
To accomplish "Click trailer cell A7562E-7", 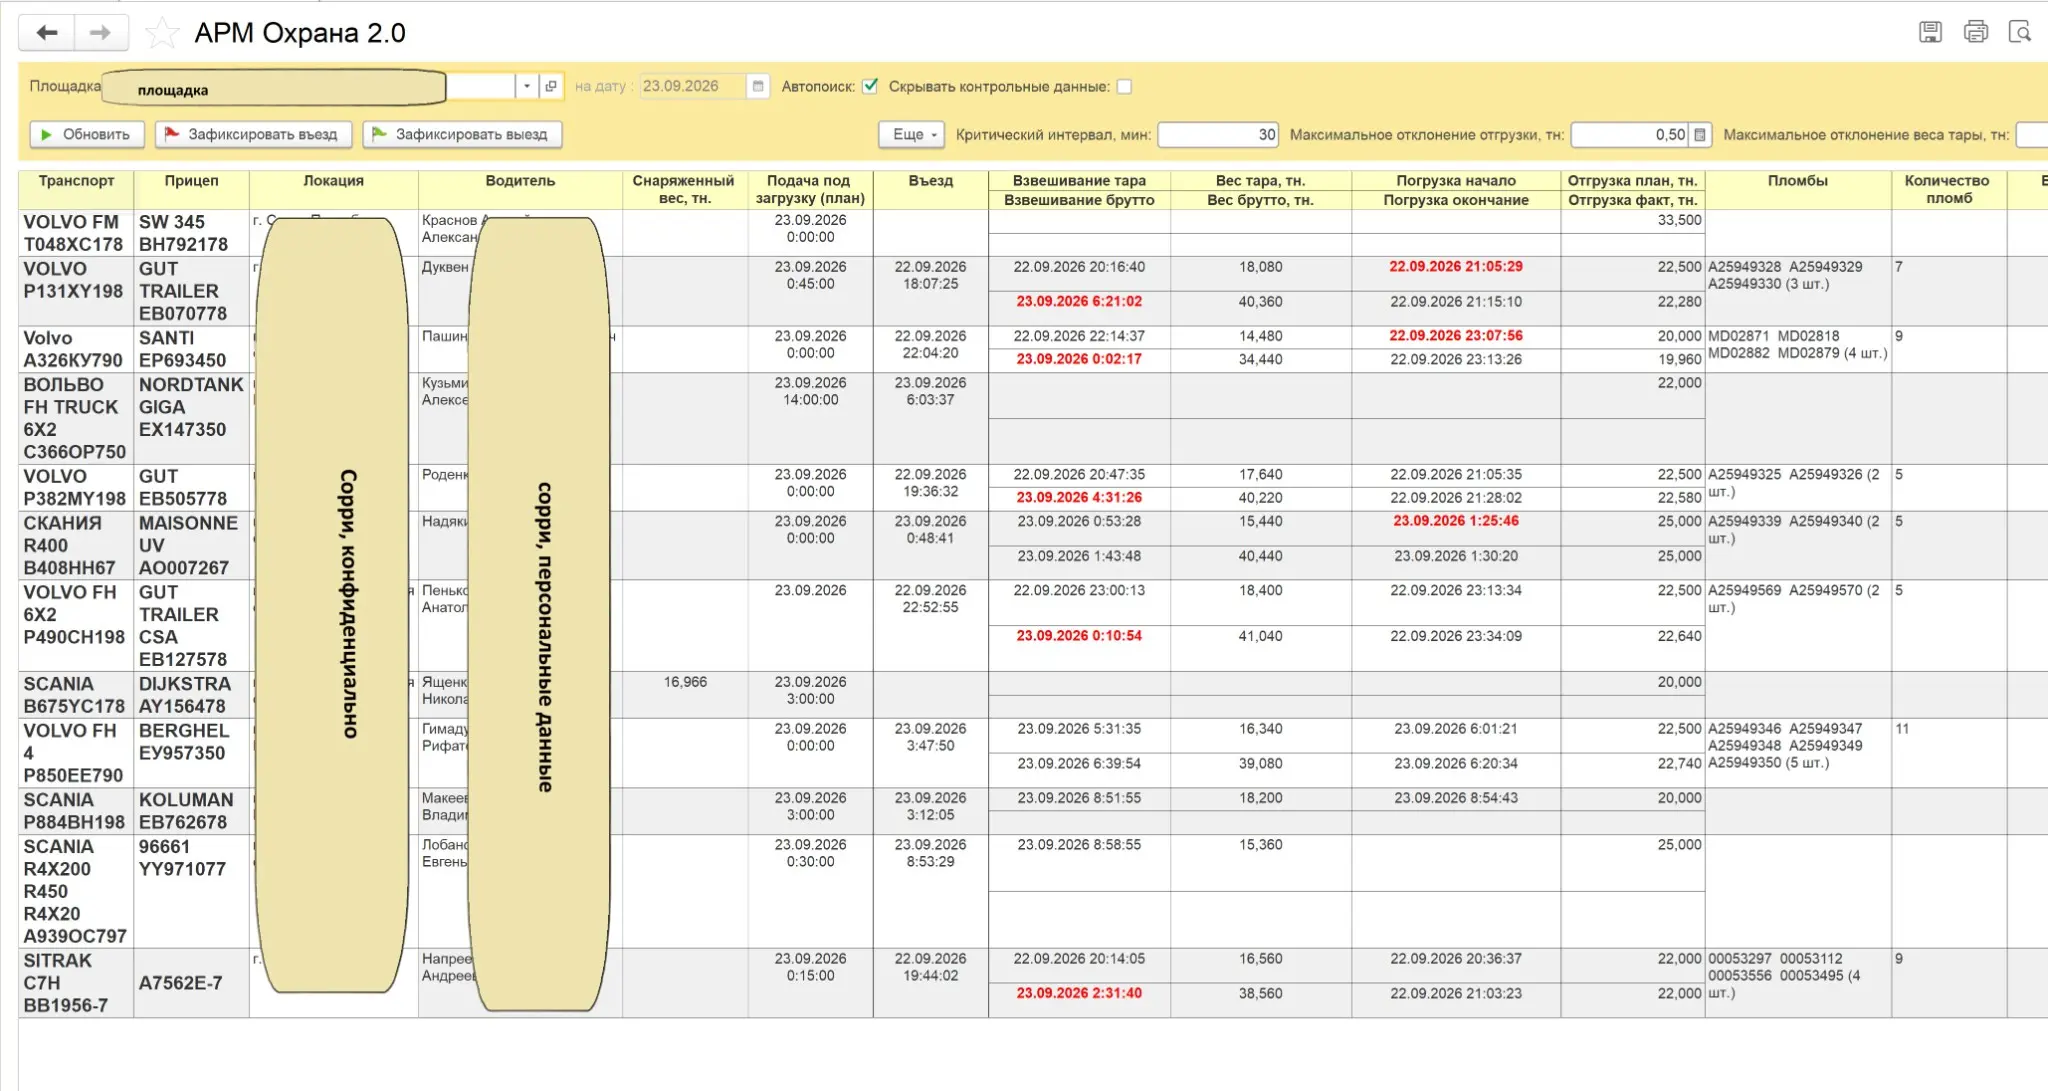I will point(191,983).
